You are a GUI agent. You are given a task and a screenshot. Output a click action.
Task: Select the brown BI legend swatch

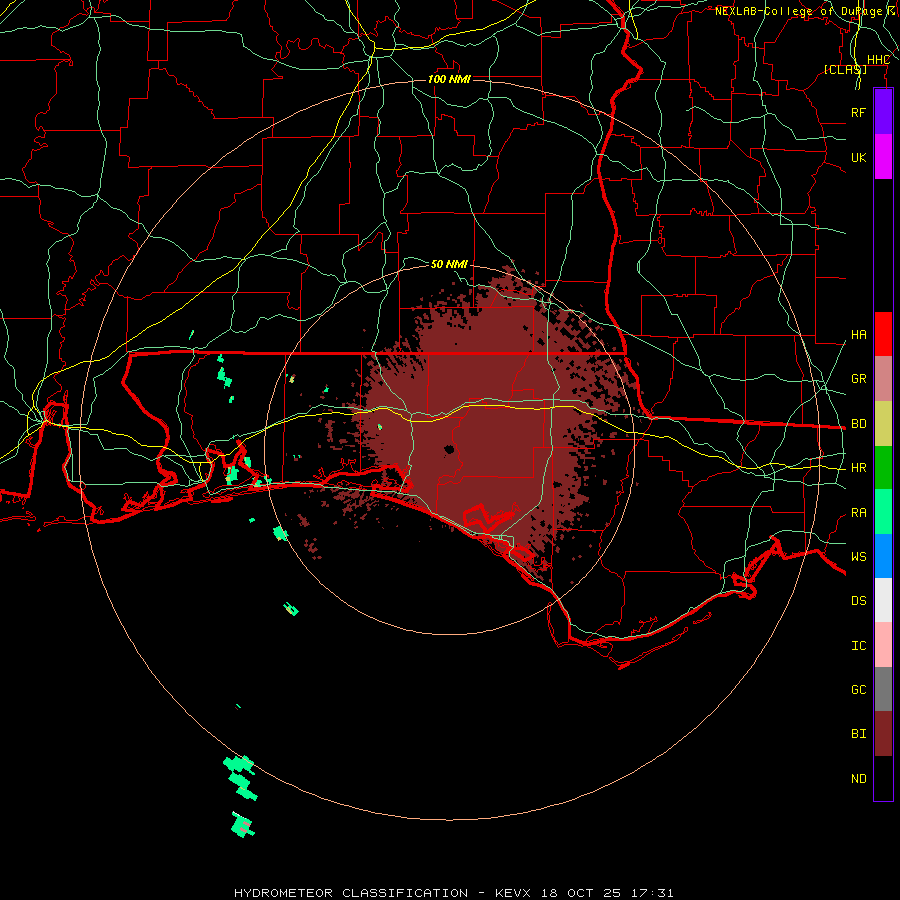pos(883,734)
